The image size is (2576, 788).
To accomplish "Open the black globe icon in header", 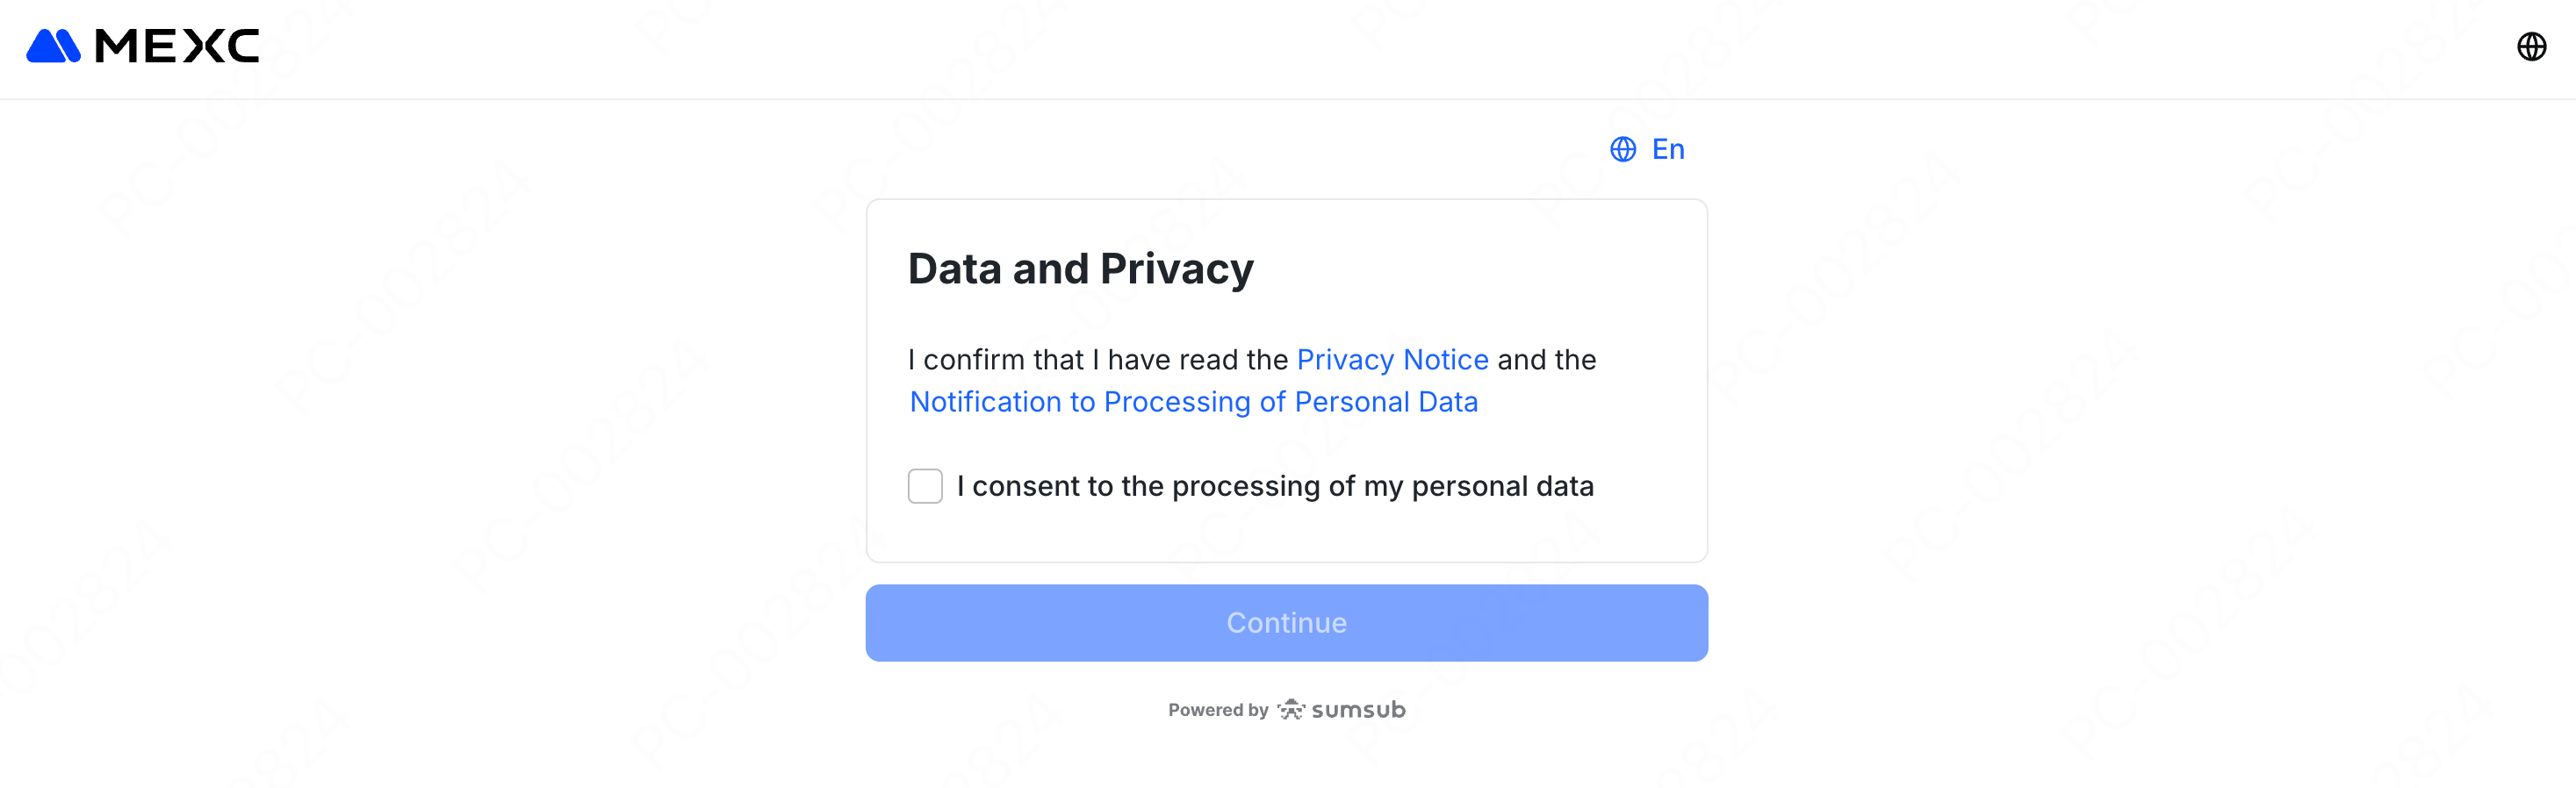I will pyautogui.click(x=2531, y=46).
